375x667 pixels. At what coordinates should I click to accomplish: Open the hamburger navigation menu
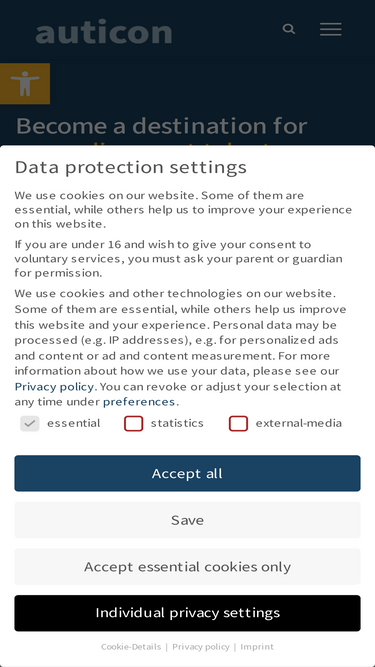point(330,29)
